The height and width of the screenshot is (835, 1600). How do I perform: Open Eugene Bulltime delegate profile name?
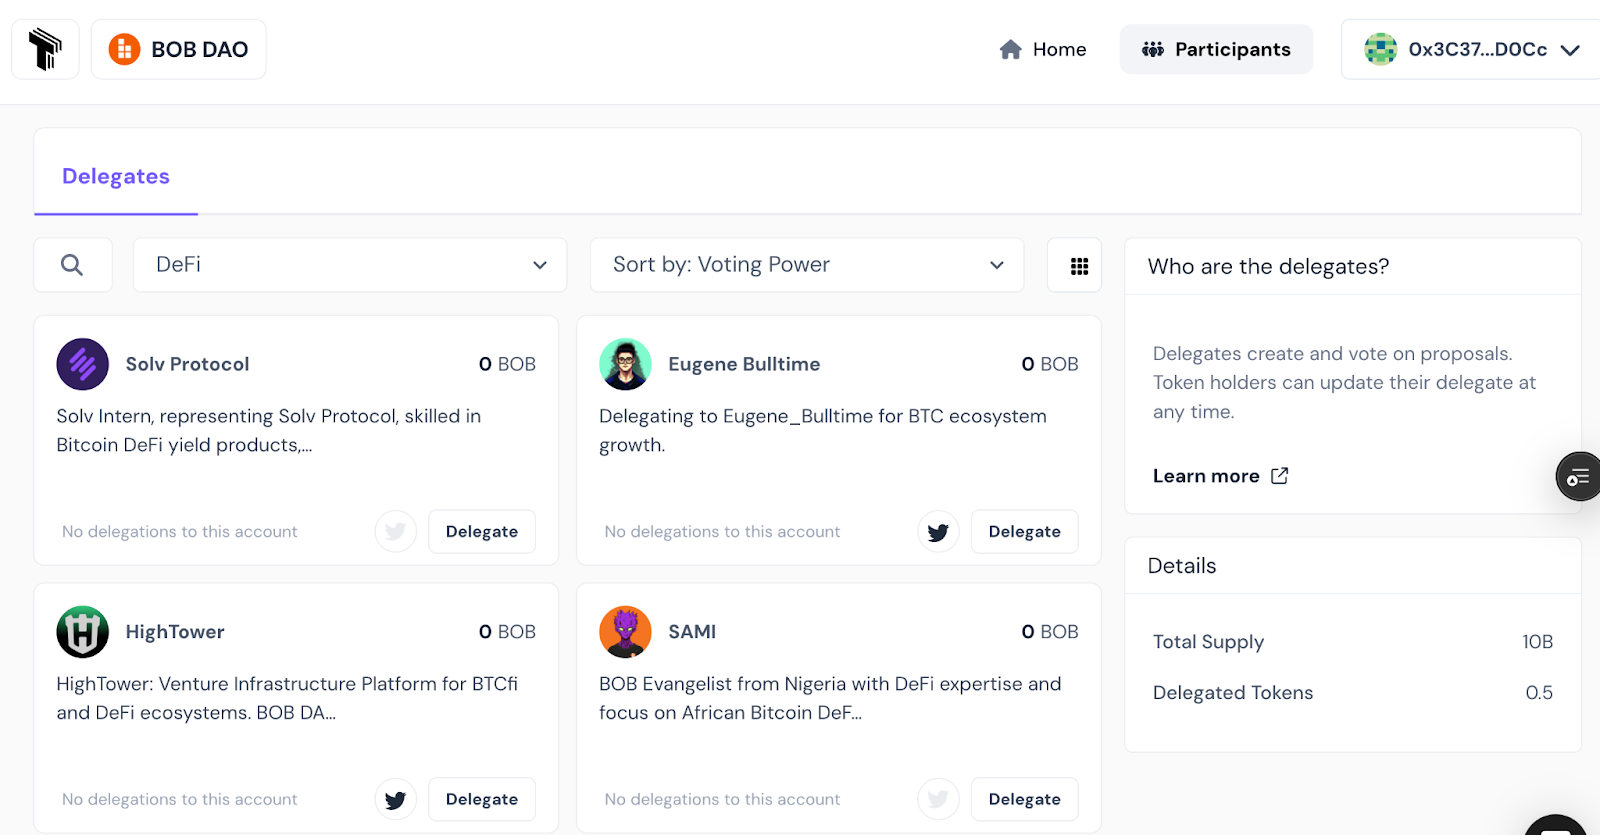(x=744, y=364)
